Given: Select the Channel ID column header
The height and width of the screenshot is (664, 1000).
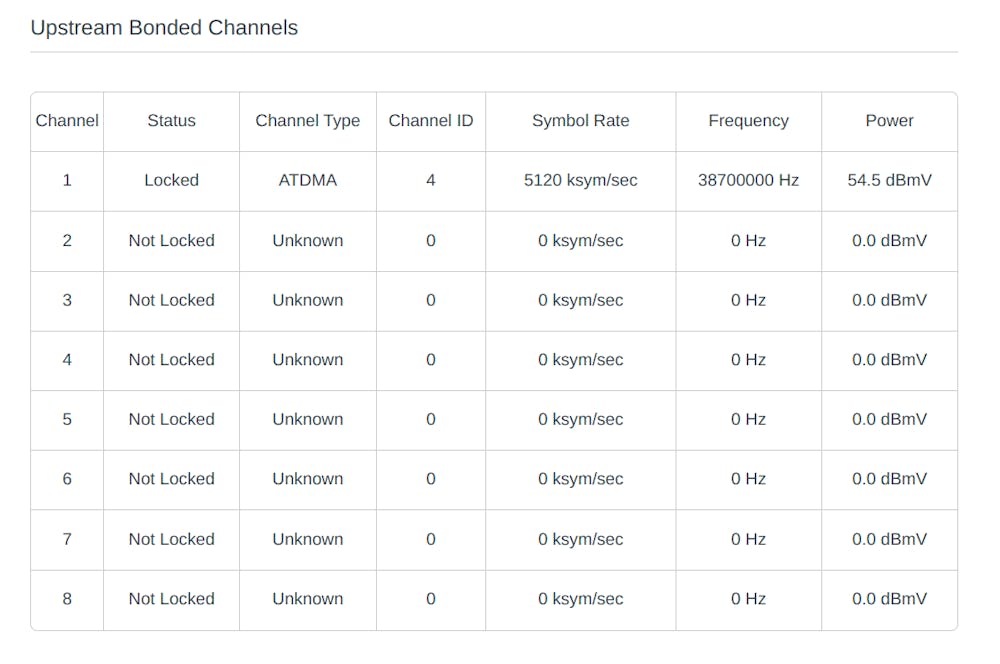Looking at the screenshot, I should [430, 121].
